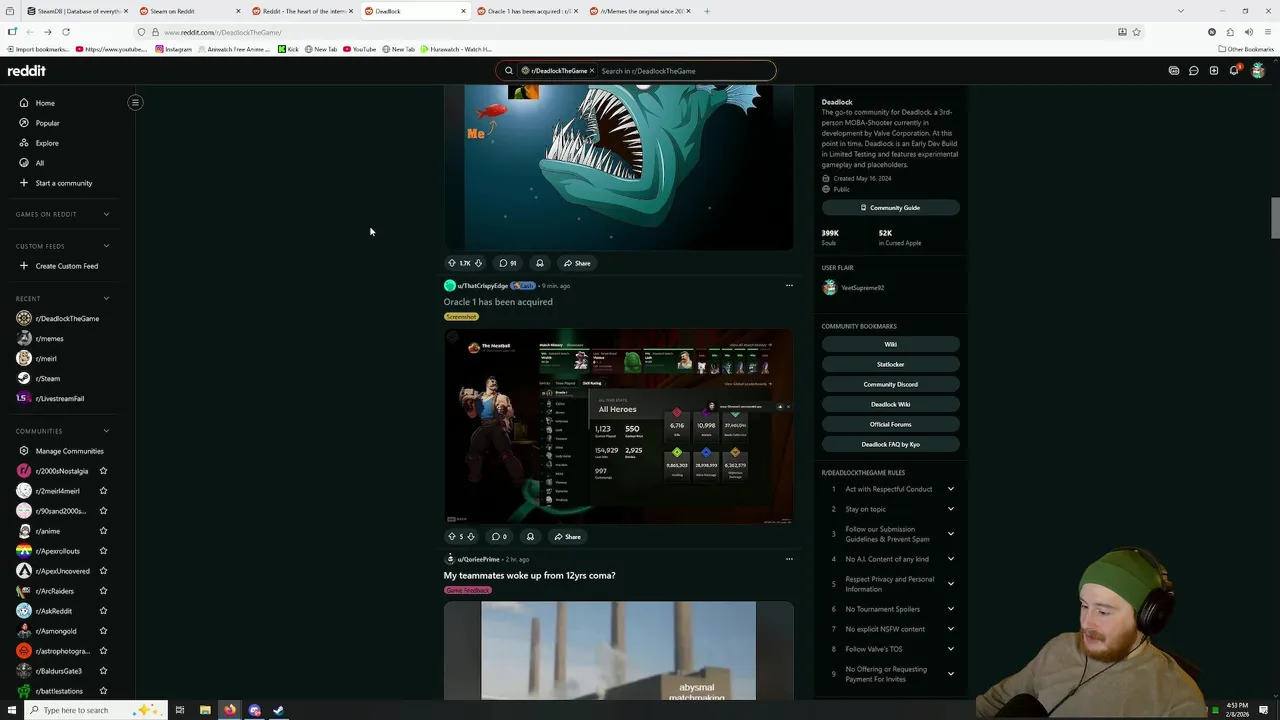Toggle favorite star for r/AskReddit
This screenshot has width=1280, height=720.
(103, 611)
